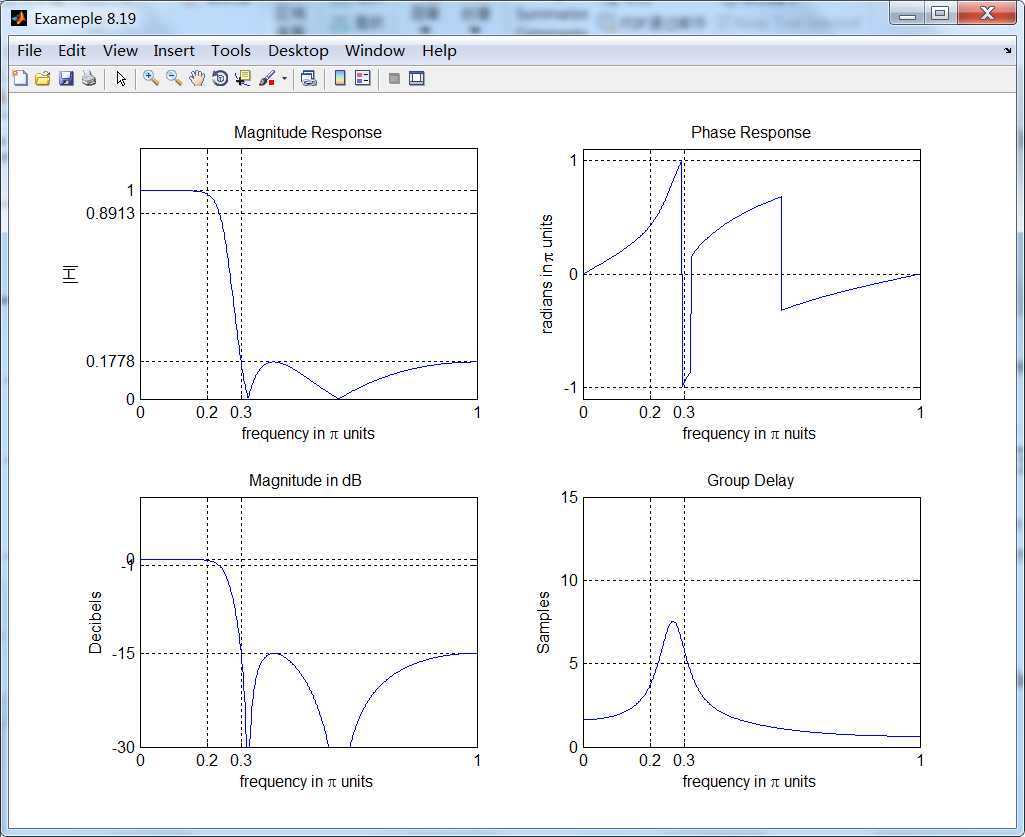The height and width of the screenshot is (837, 1025).
Task: Click the Samples y-axis label
Action: 543,623
